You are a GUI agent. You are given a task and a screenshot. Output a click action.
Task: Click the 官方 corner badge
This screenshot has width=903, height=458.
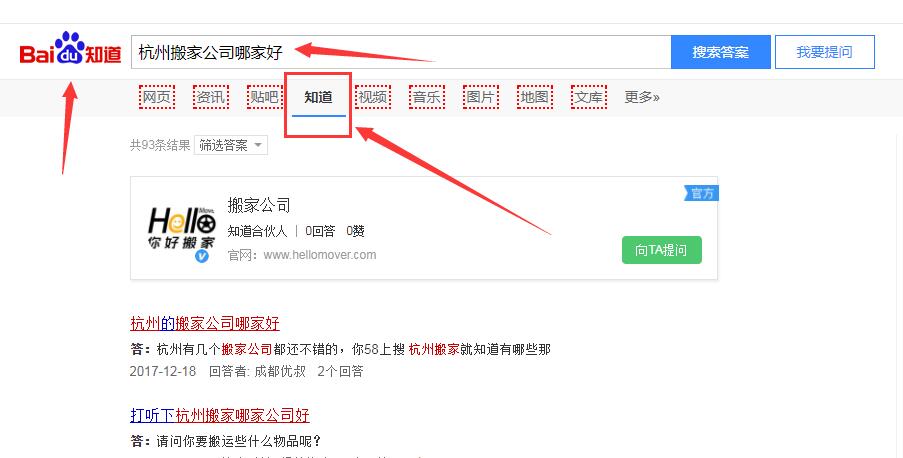pos(702,193)
